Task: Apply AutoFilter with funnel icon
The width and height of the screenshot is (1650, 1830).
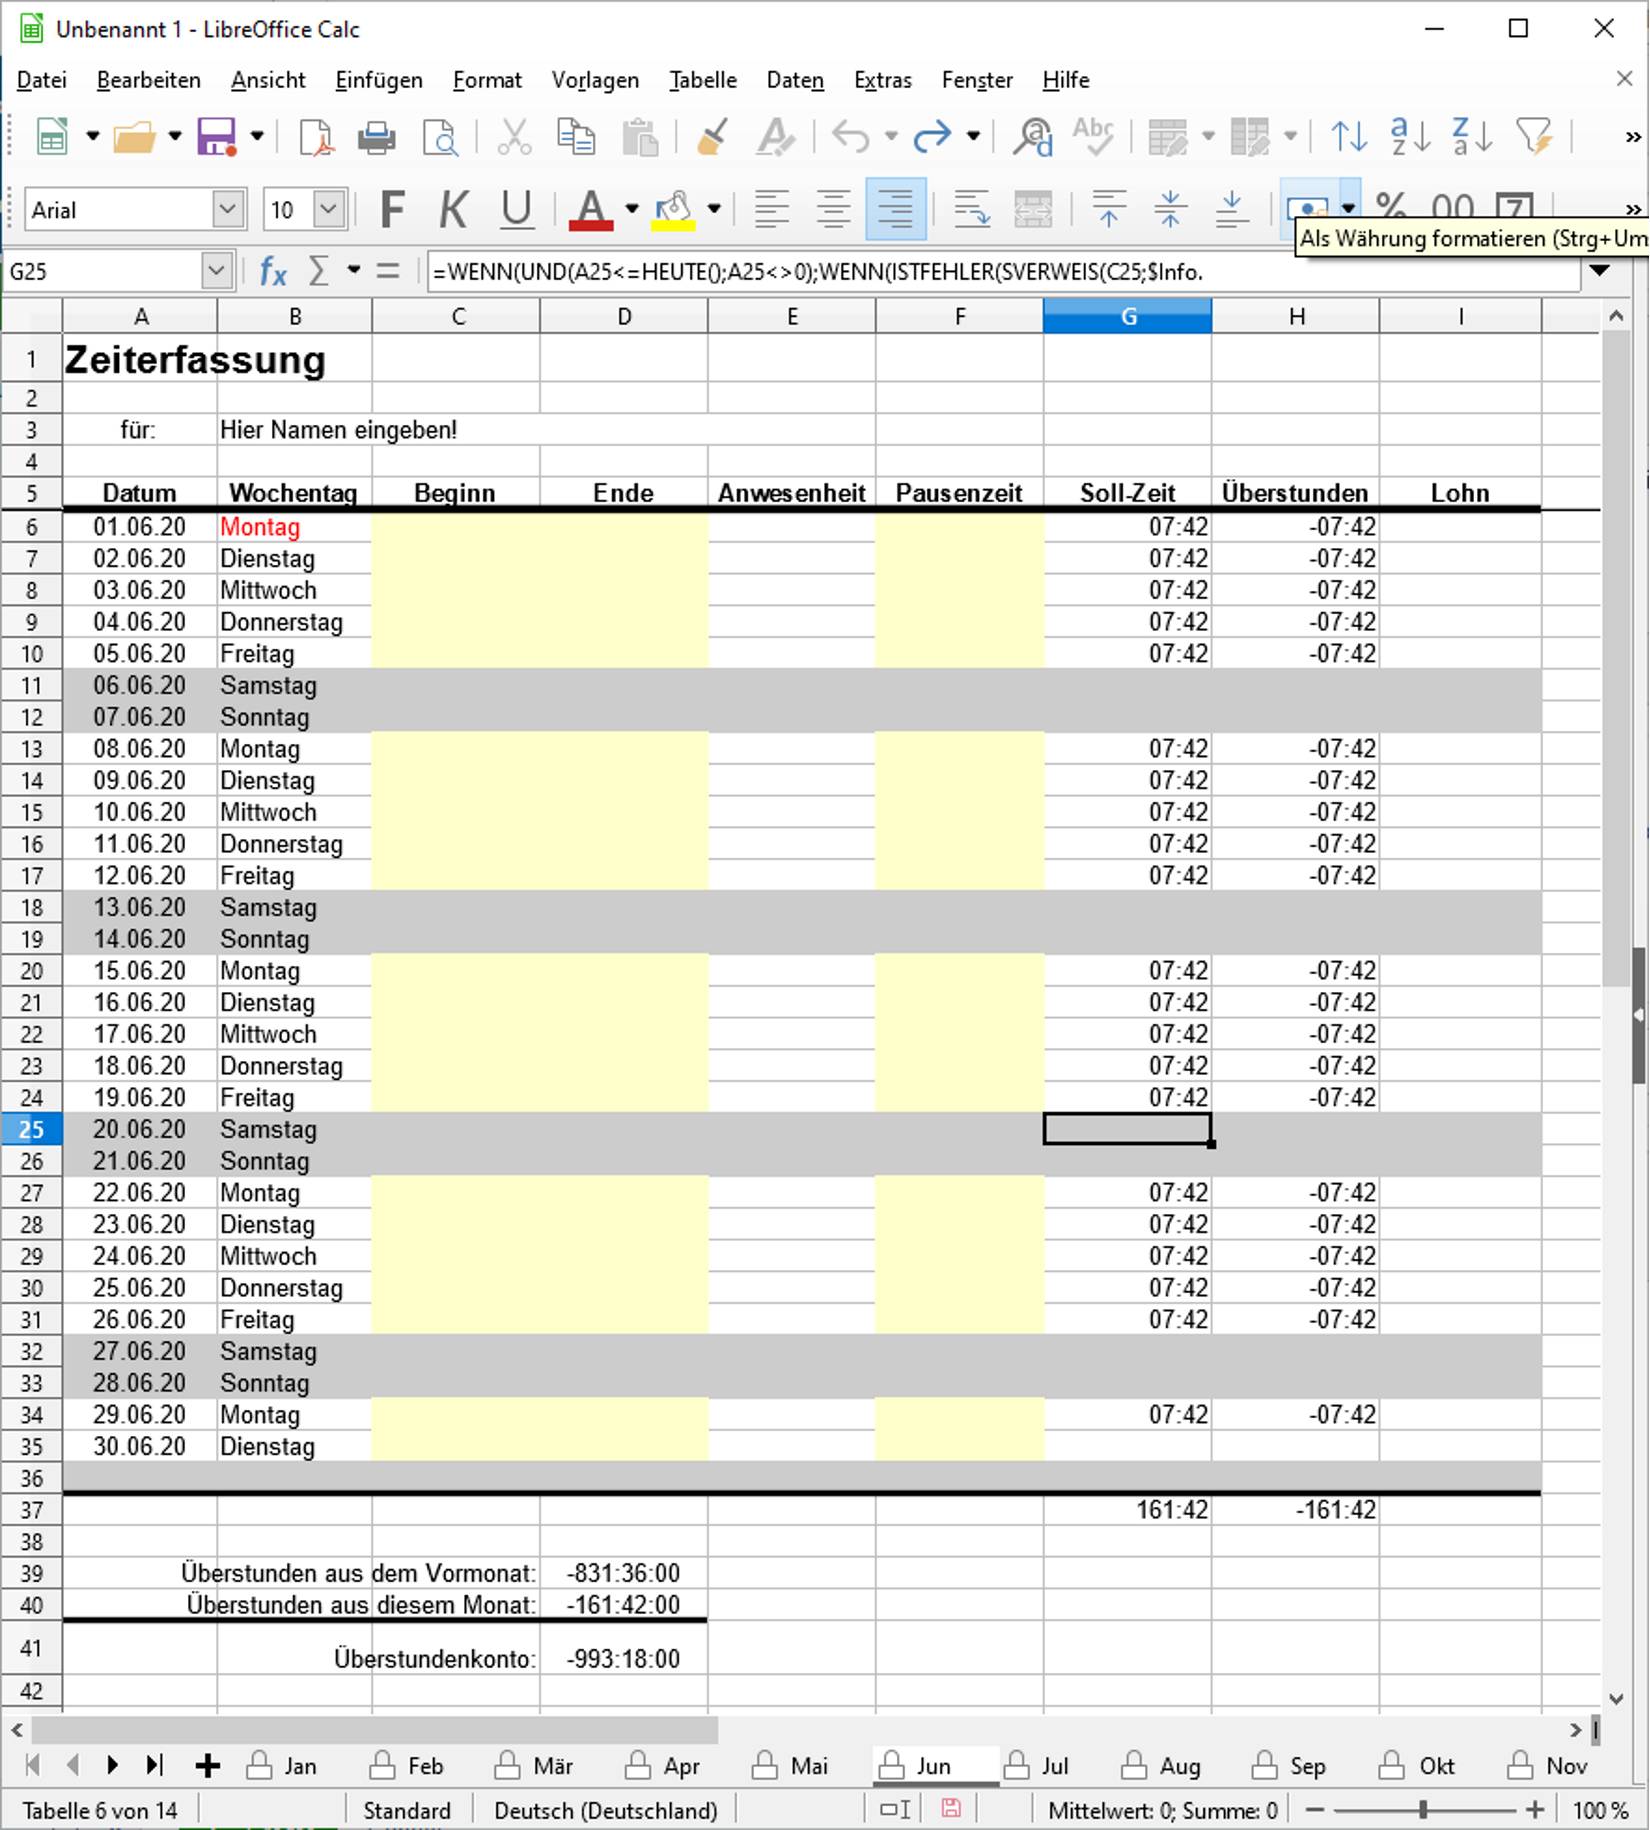Action: coord(1533,136)
